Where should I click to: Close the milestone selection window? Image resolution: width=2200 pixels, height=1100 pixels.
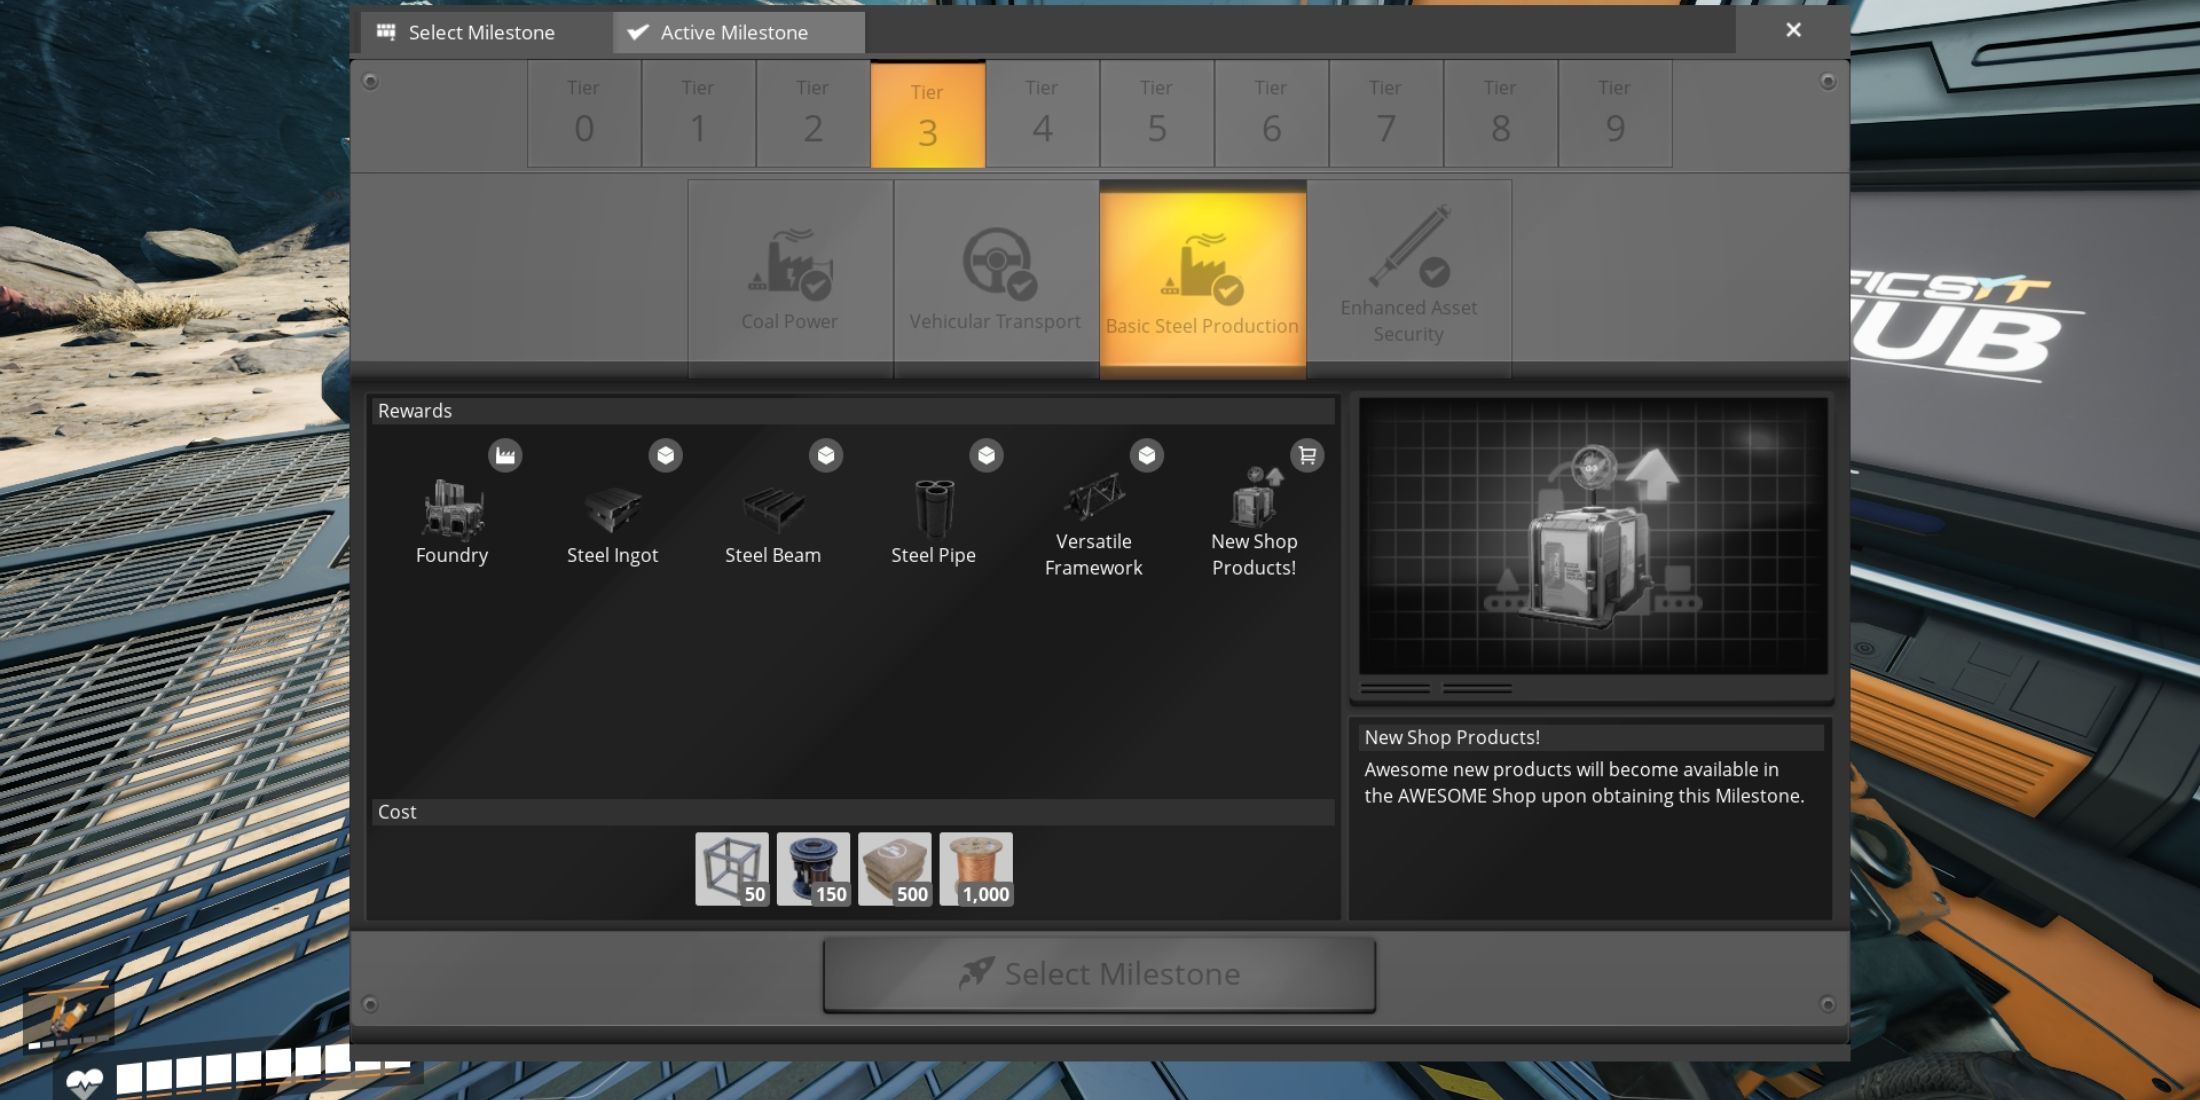coord(1793,29)
